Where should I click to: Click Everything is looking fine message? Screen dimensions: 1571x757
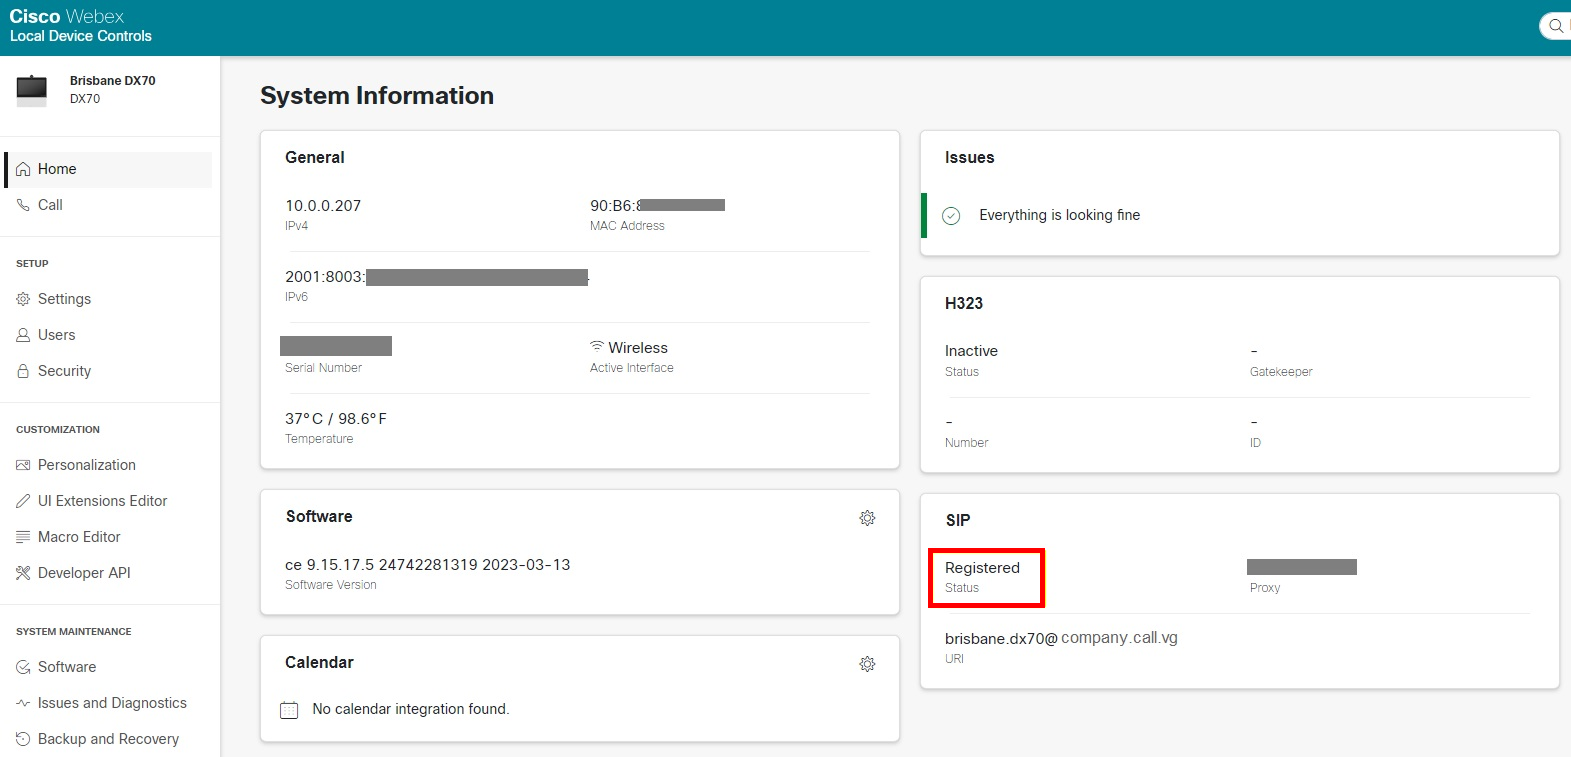click(1059, 215)
